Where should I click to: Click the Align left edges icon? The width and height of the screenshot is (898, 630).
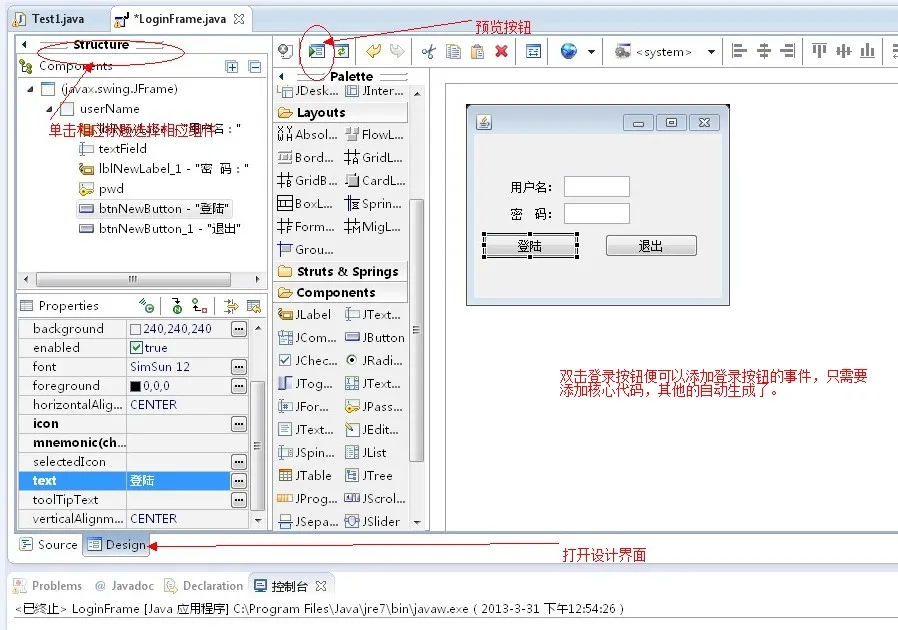pyautogui.click(x=739, y=52)
